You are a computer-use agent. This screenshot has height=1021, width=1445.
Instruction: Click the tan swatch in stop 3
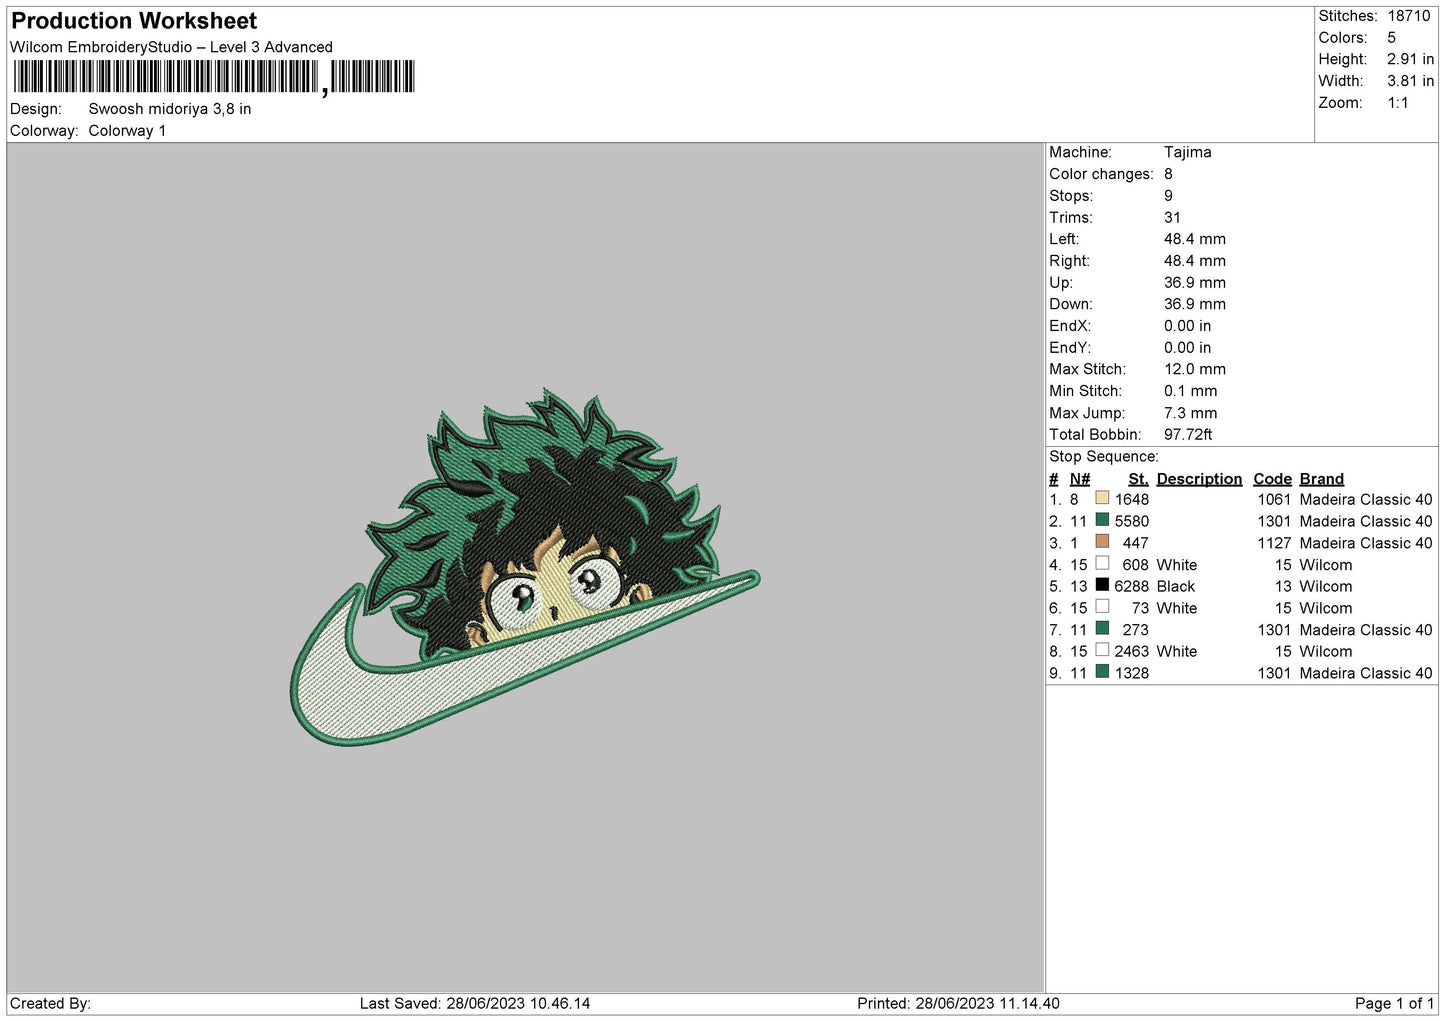[x=1102, y=541]
